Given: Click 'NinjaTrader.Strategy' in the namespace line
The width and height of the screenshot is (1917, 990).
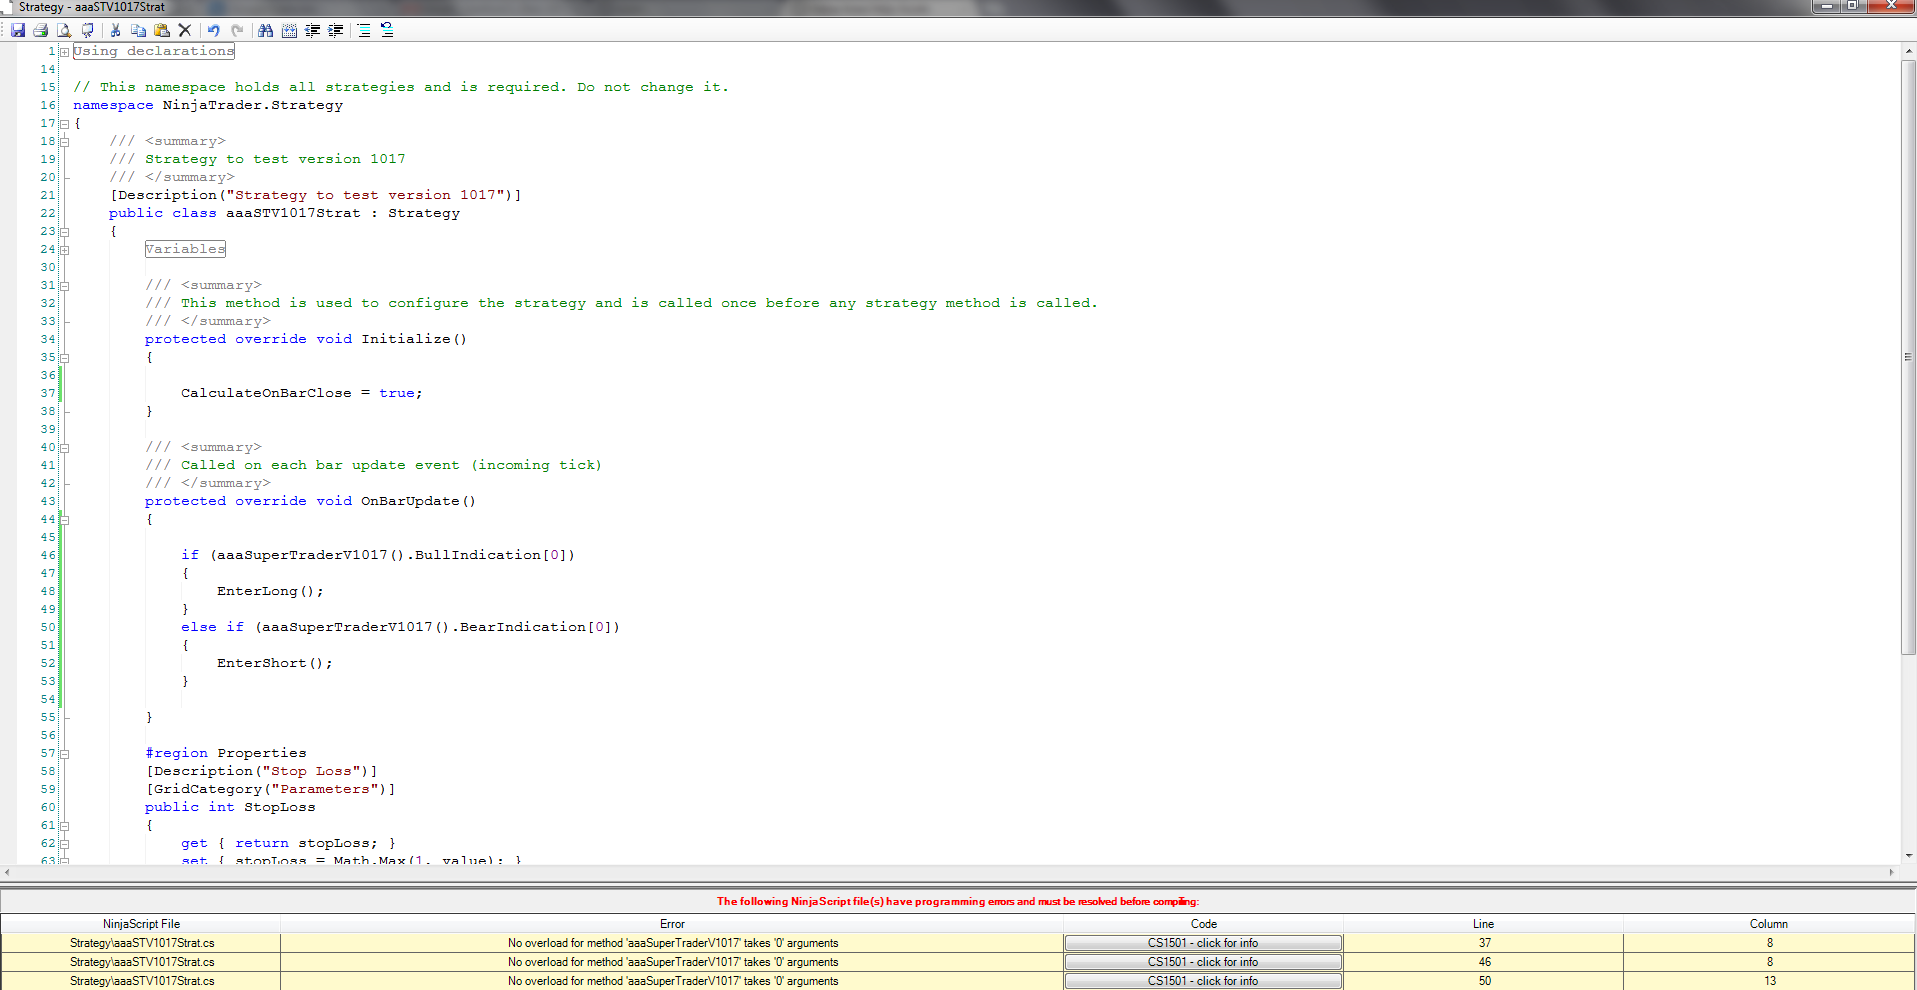Looking at the screenshot, I should [253, 105].
